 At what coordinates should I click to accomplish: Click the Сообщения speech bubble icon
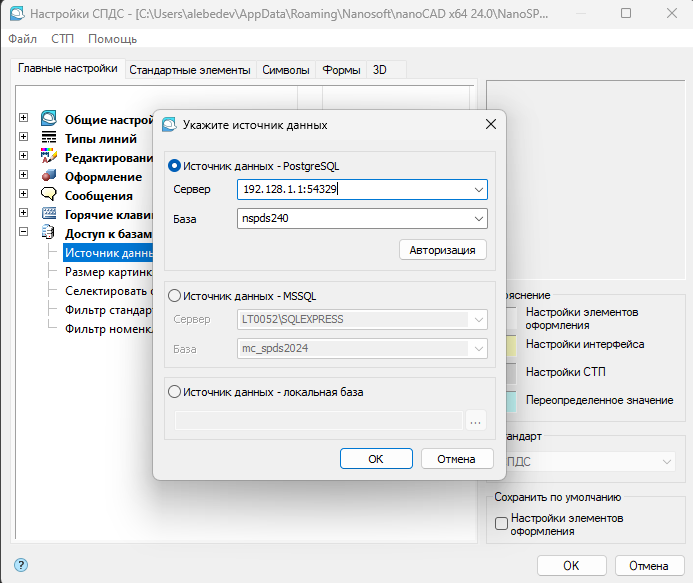click(x=48, y=195)
